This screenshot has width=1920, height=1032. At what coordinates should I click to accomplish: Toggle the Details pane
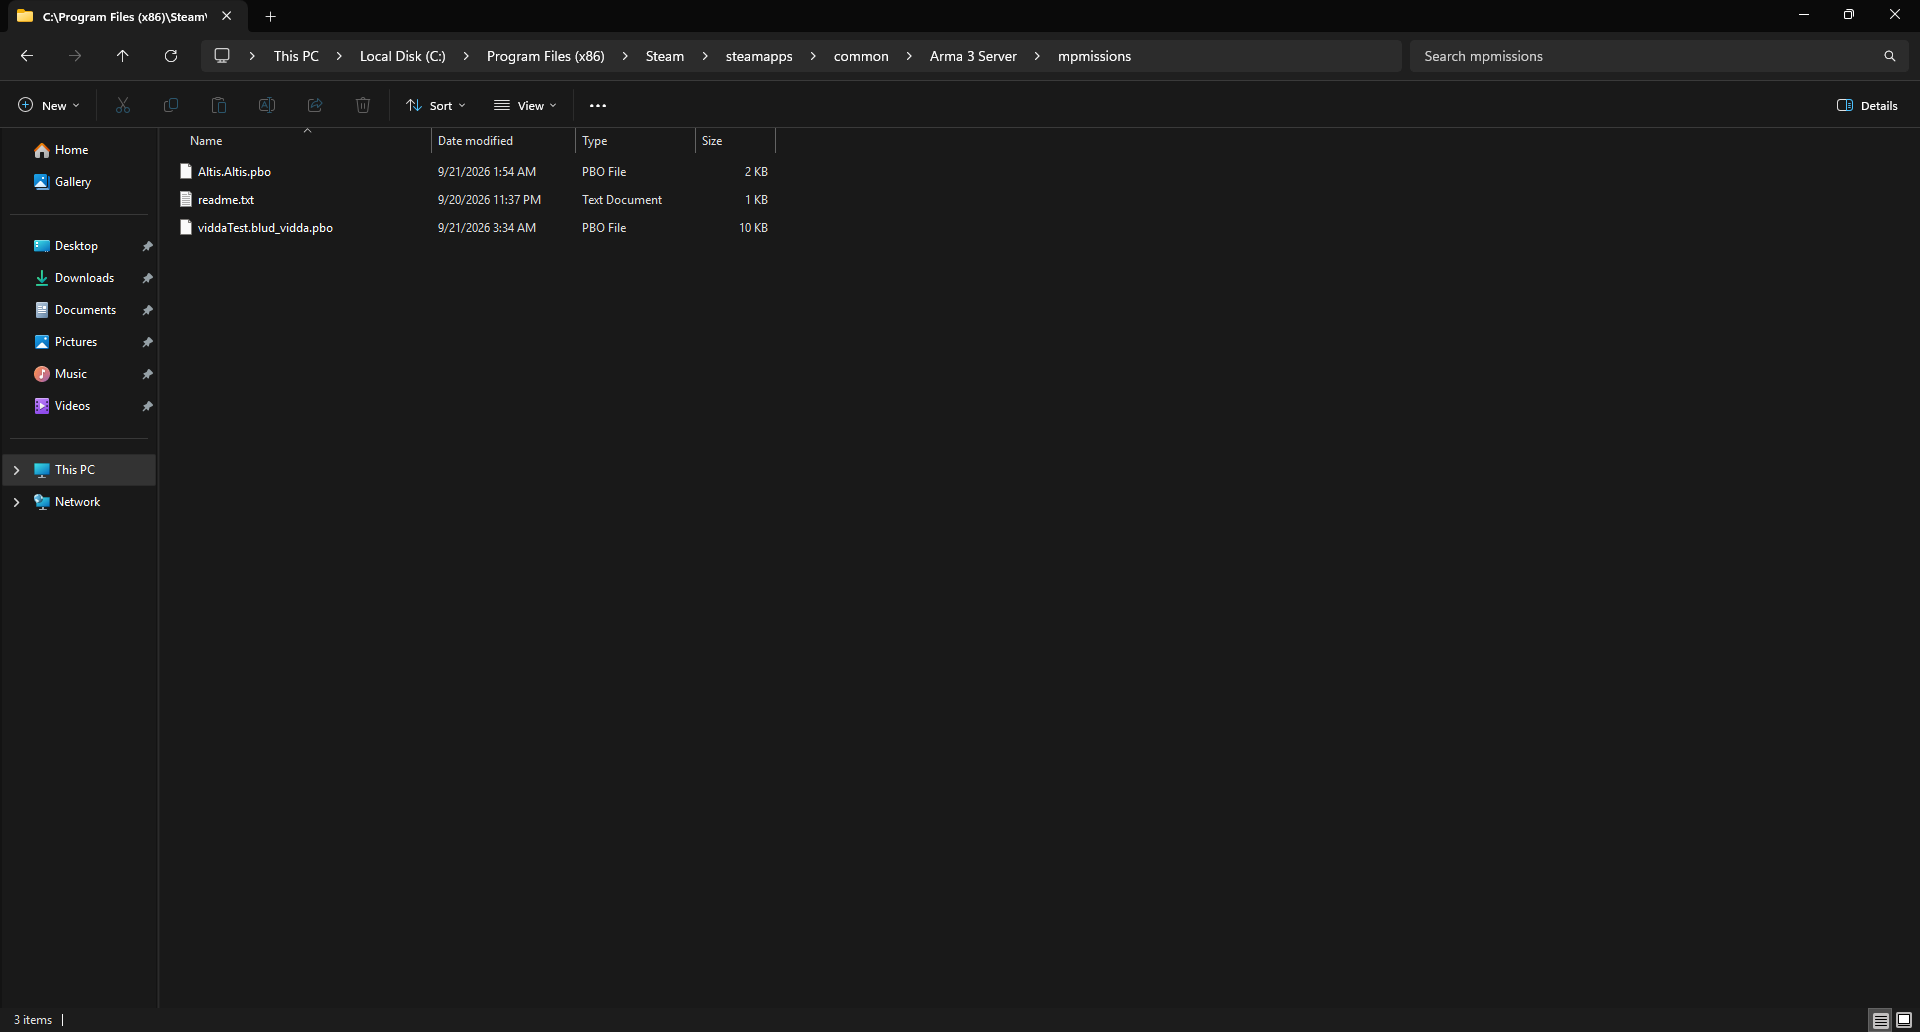tap(1867, 105)
